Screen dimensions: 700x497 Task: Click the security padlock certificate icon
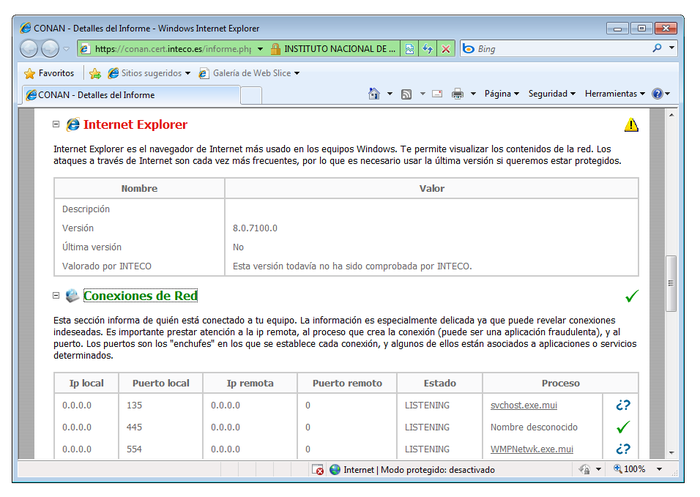[275, 49]
